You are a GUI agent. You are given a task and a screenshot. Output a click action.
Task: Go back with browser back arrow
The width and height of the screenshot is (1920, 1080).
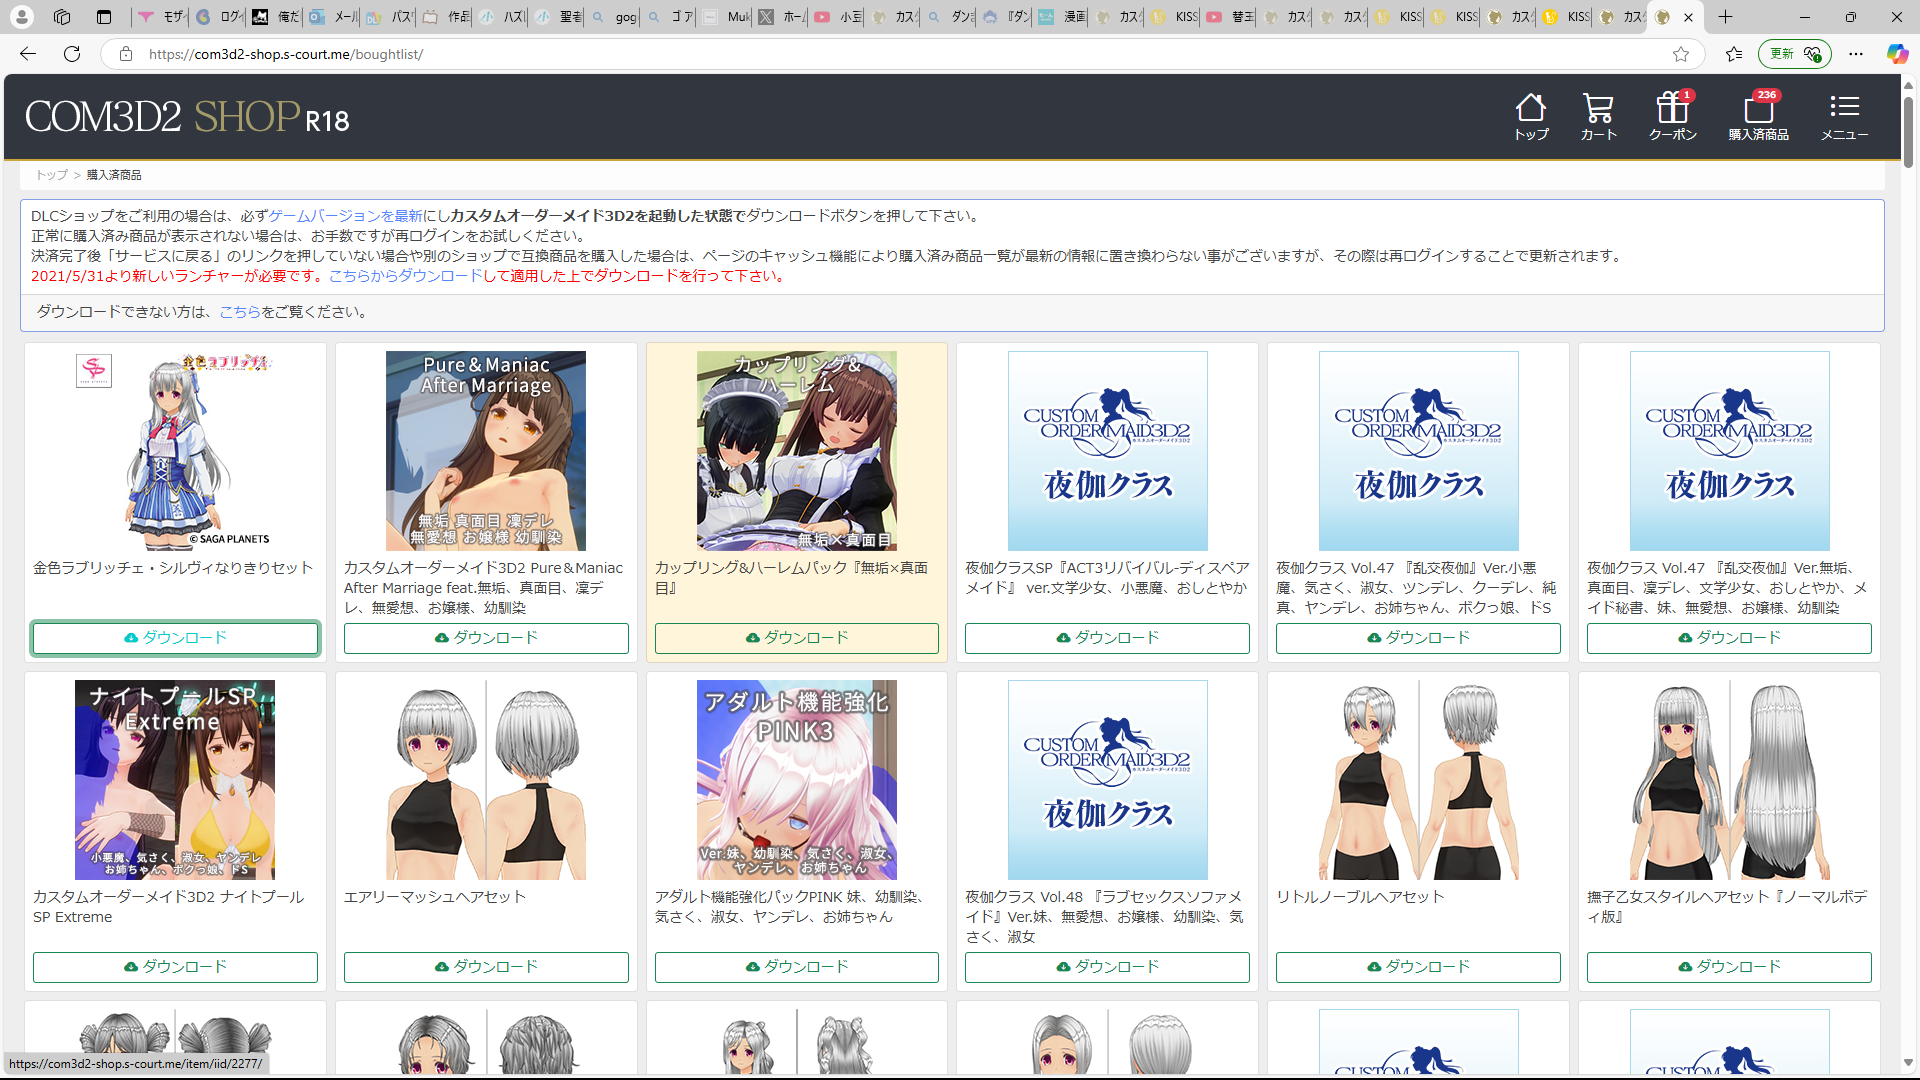click(28, 54)
